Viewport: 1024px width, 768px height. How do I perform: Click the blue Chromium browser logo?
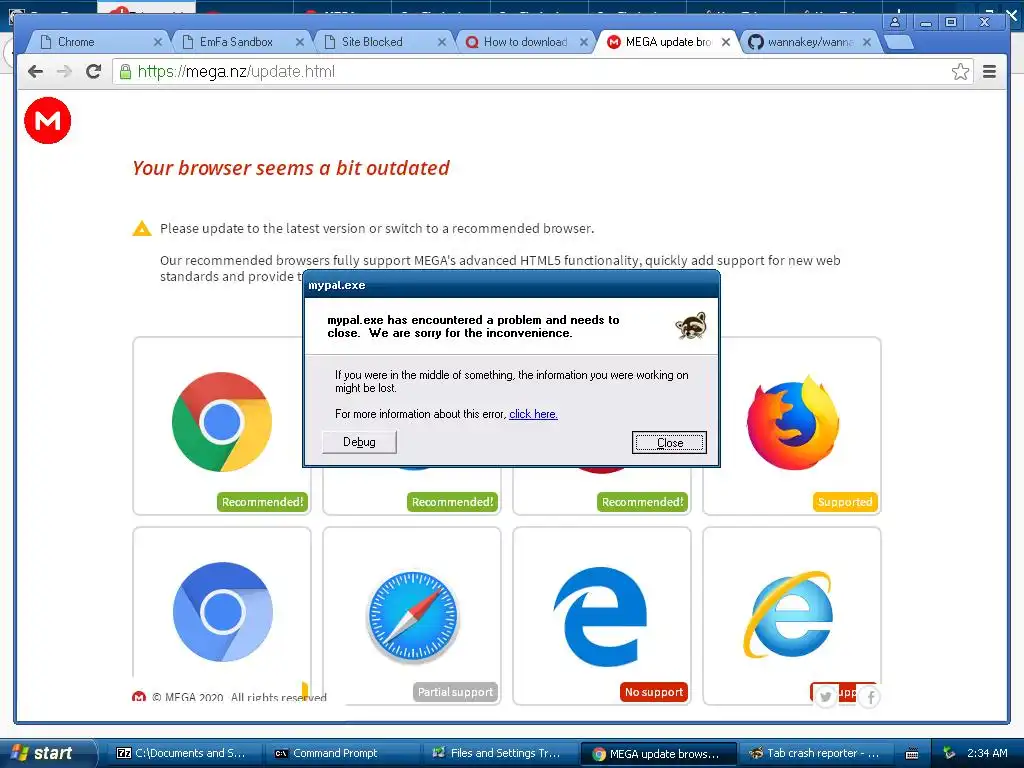click(223, 612)
